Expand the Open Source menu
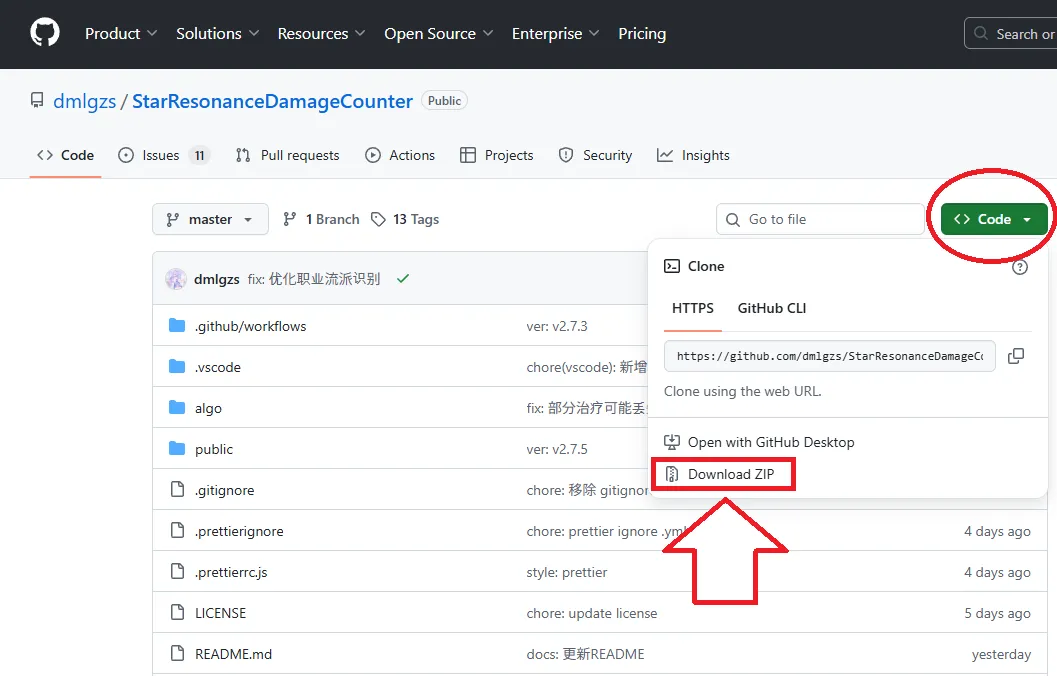1057x676 pixels. coord(438,33)
